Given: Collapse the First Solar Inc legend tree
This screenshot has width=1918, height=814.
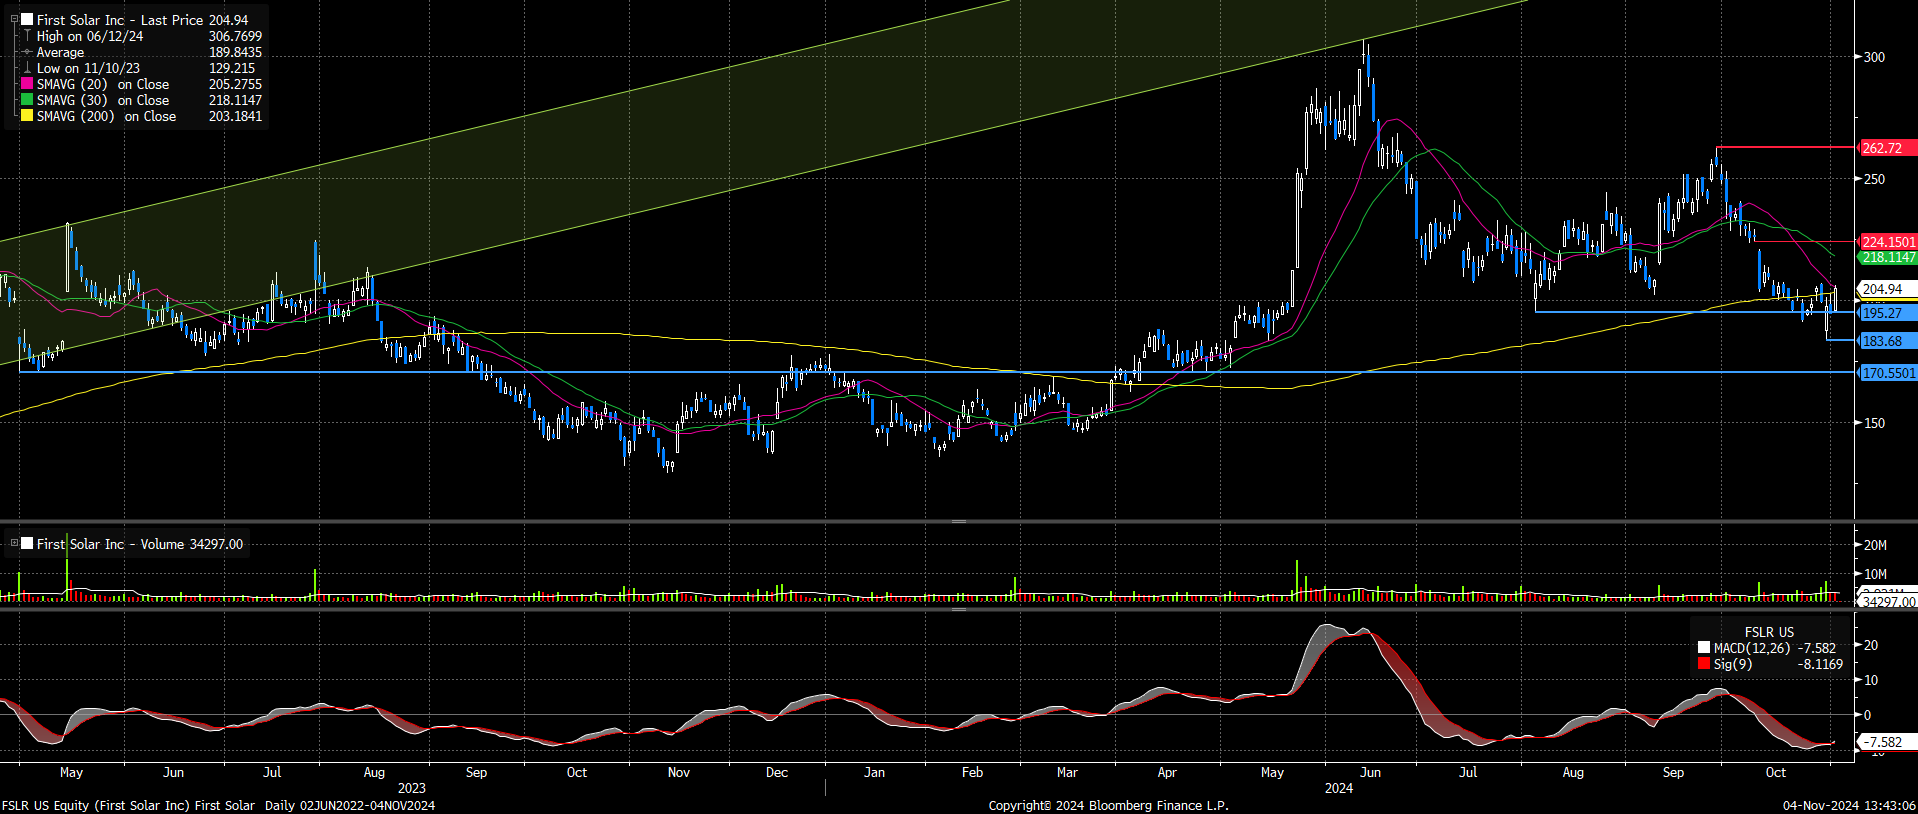Looking at the screenshot, I should tap(14, 19).
